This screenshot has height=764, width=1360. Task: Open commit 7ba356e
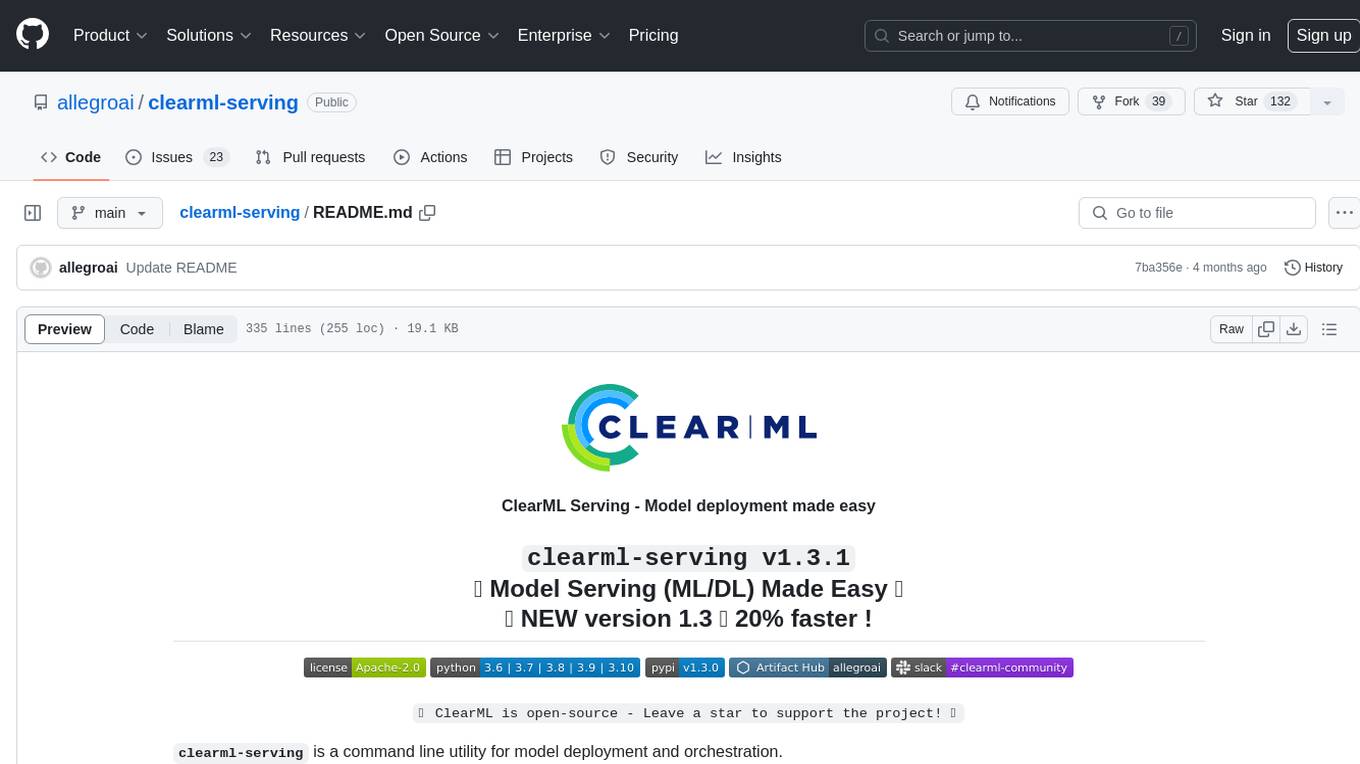tap(1159, 268)
